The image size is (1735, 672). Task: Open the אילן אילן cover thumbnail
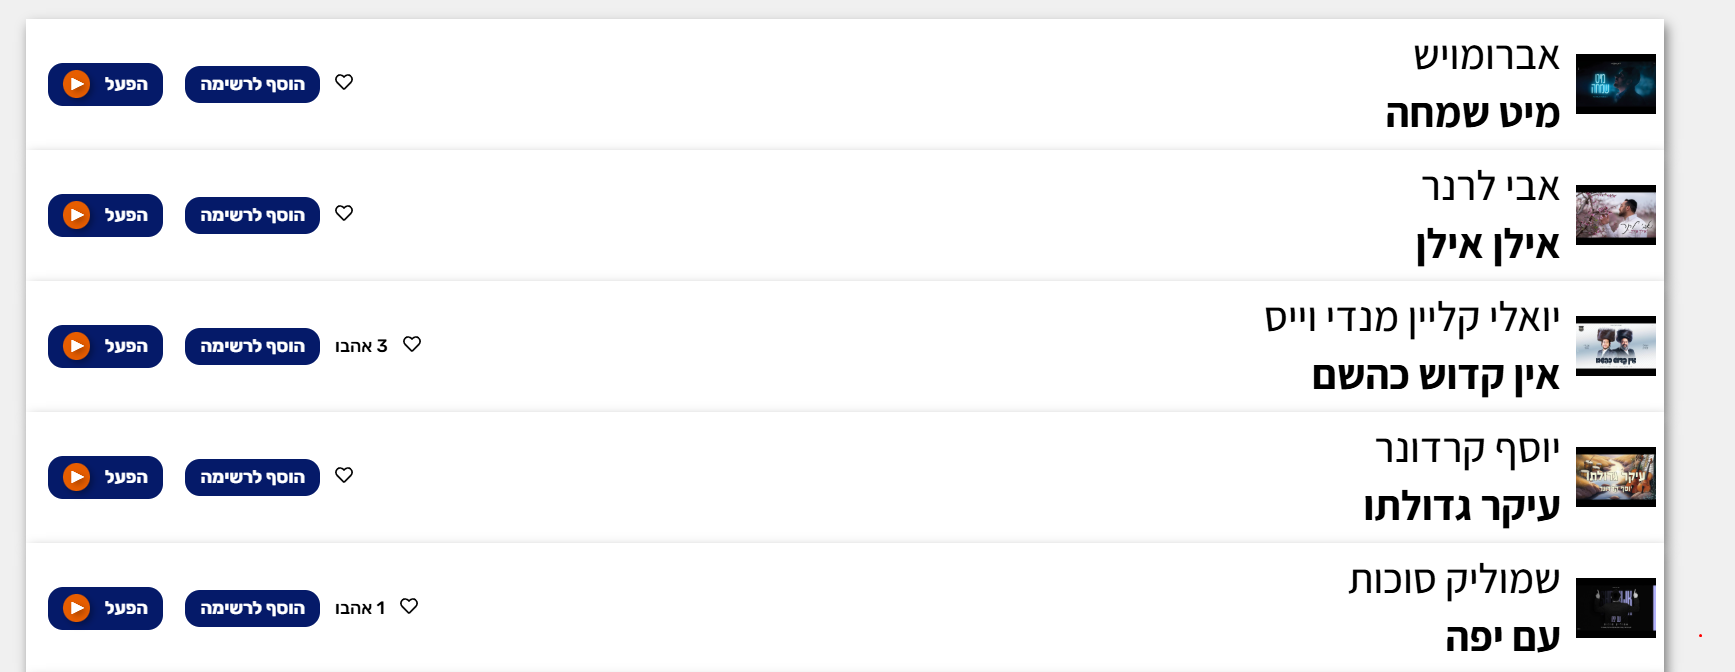pyautogui.click(x=1615, y=215)
